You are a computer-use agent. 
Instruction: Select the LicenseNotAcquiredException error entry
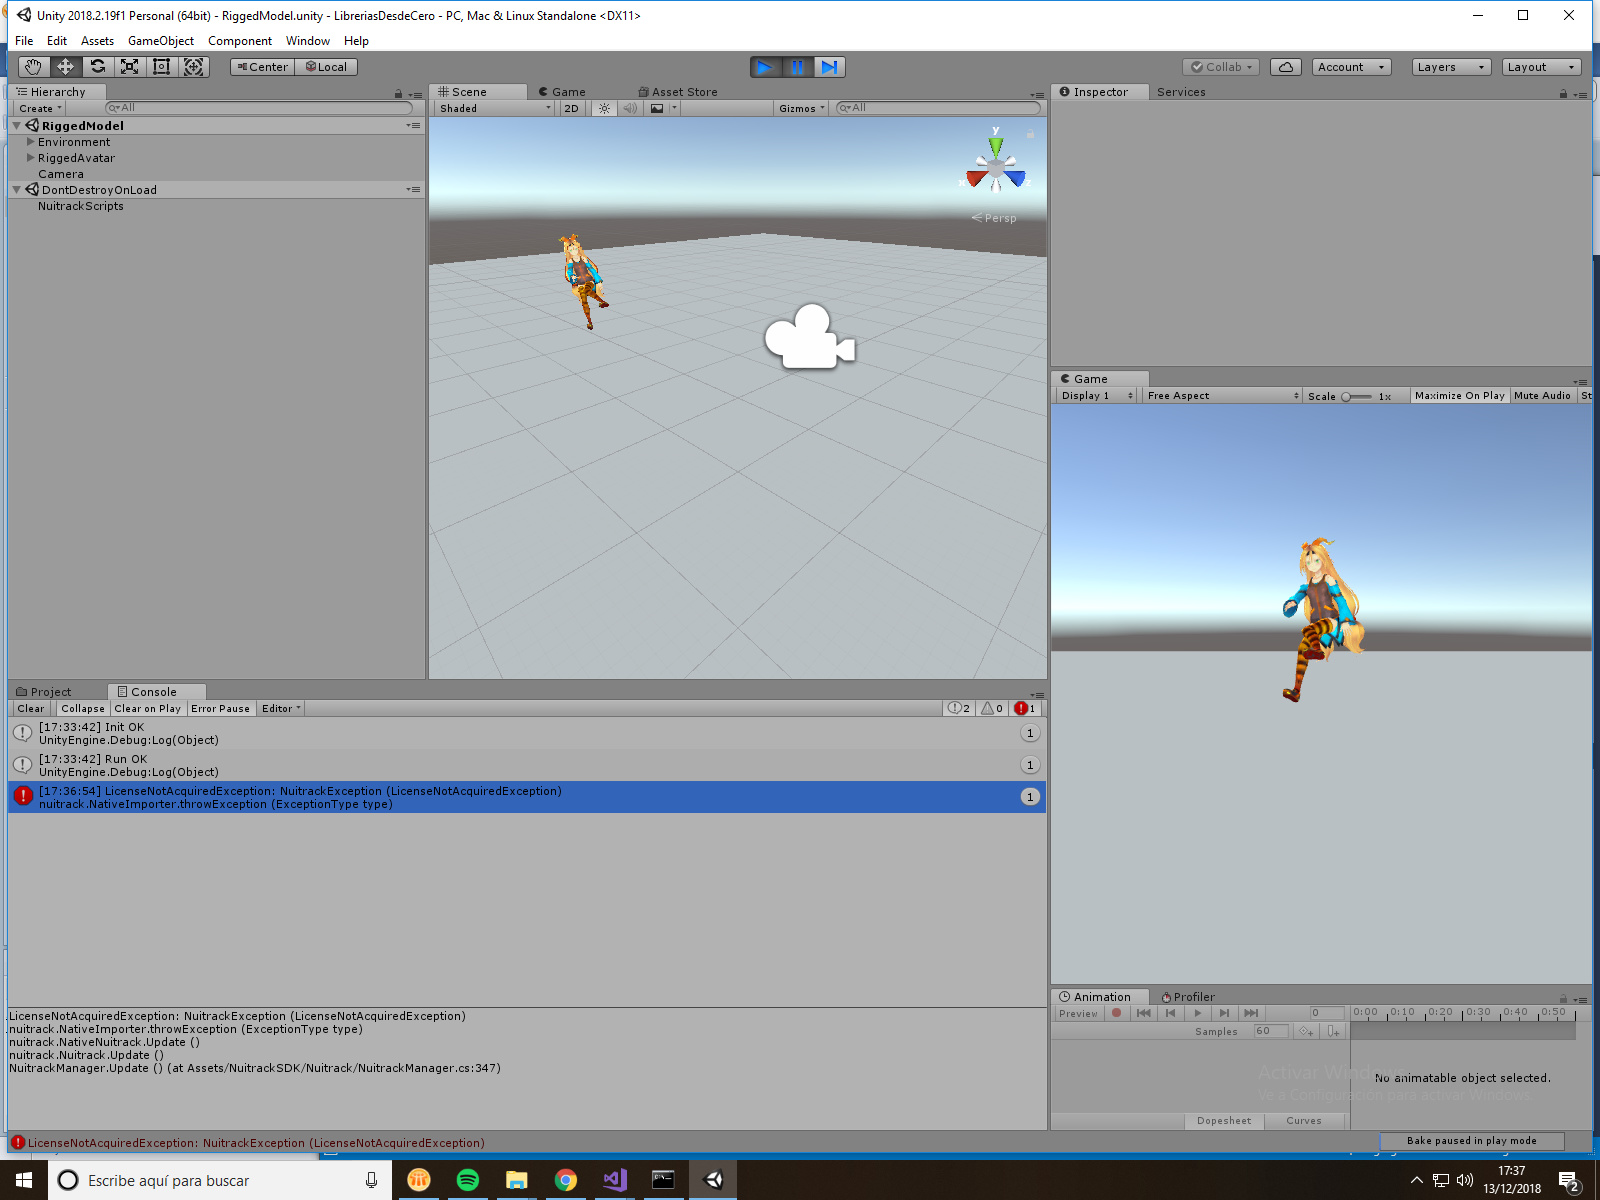coord(527,797)
